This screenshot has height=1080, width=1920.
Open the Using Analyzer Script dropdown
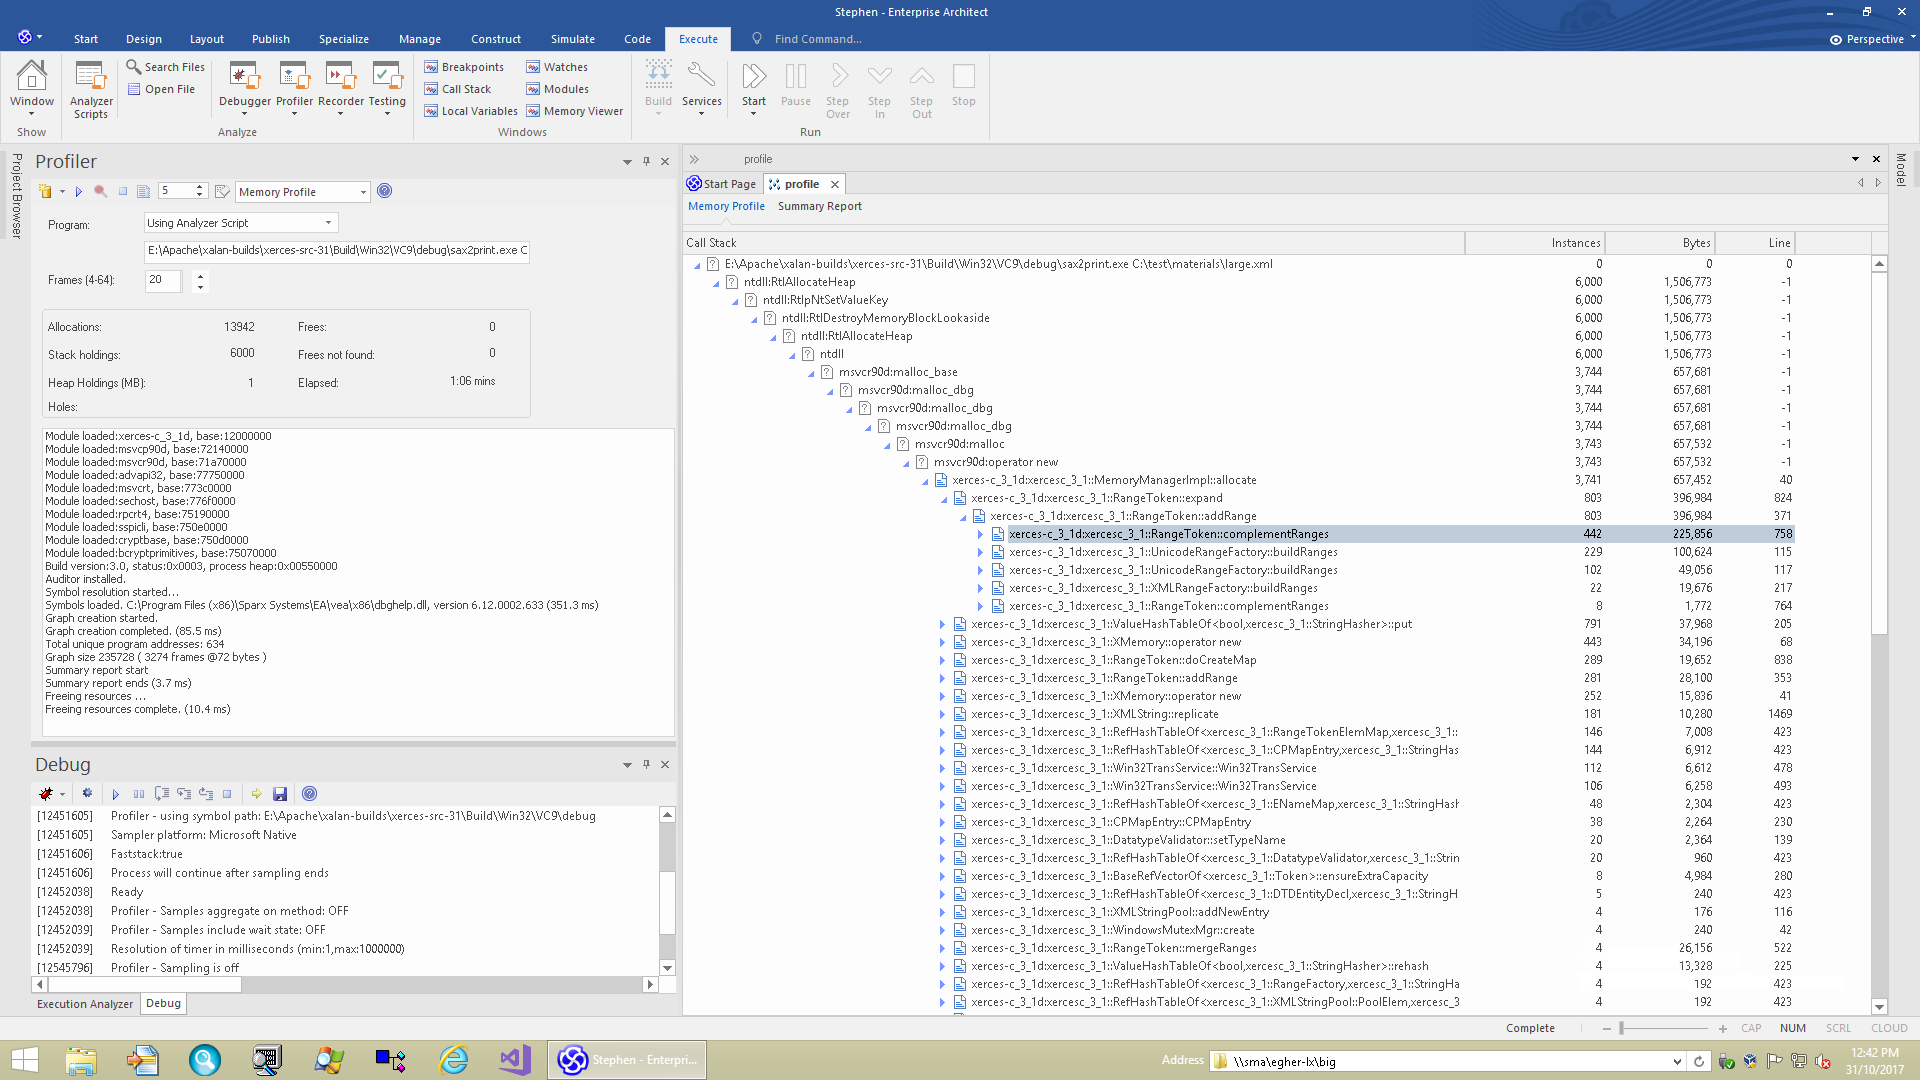328,223
